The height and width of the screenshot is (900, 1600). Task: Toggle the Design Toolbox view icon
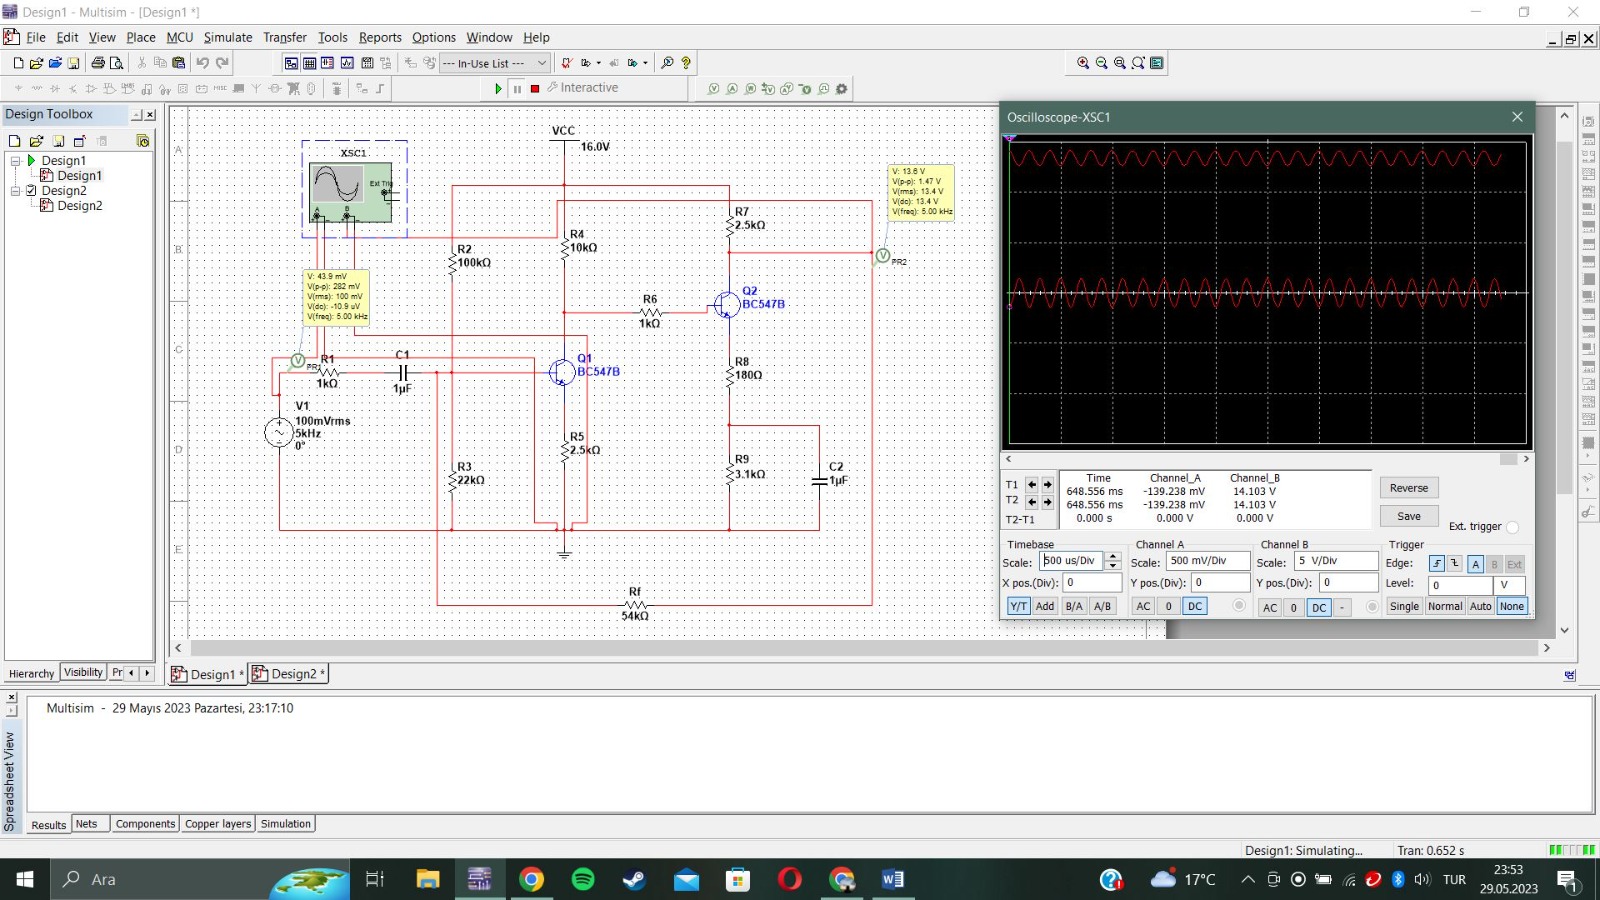291,63
